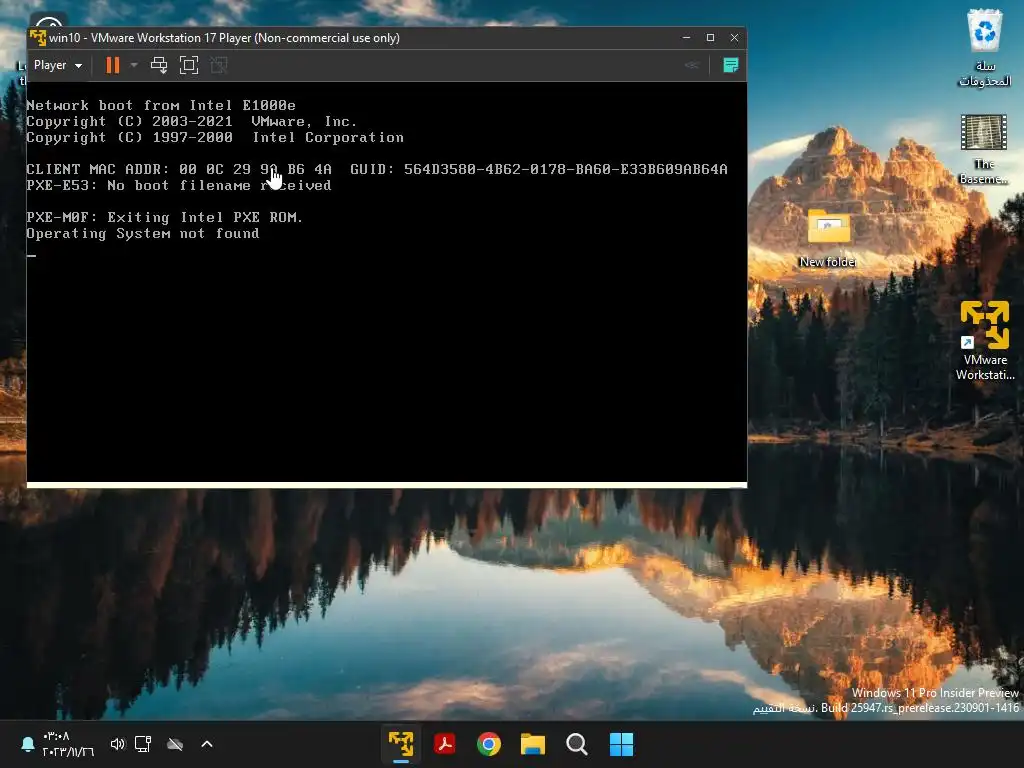Enter full screen mode in VMware Player
This screenshot has height=768, width=1024.
189,65
